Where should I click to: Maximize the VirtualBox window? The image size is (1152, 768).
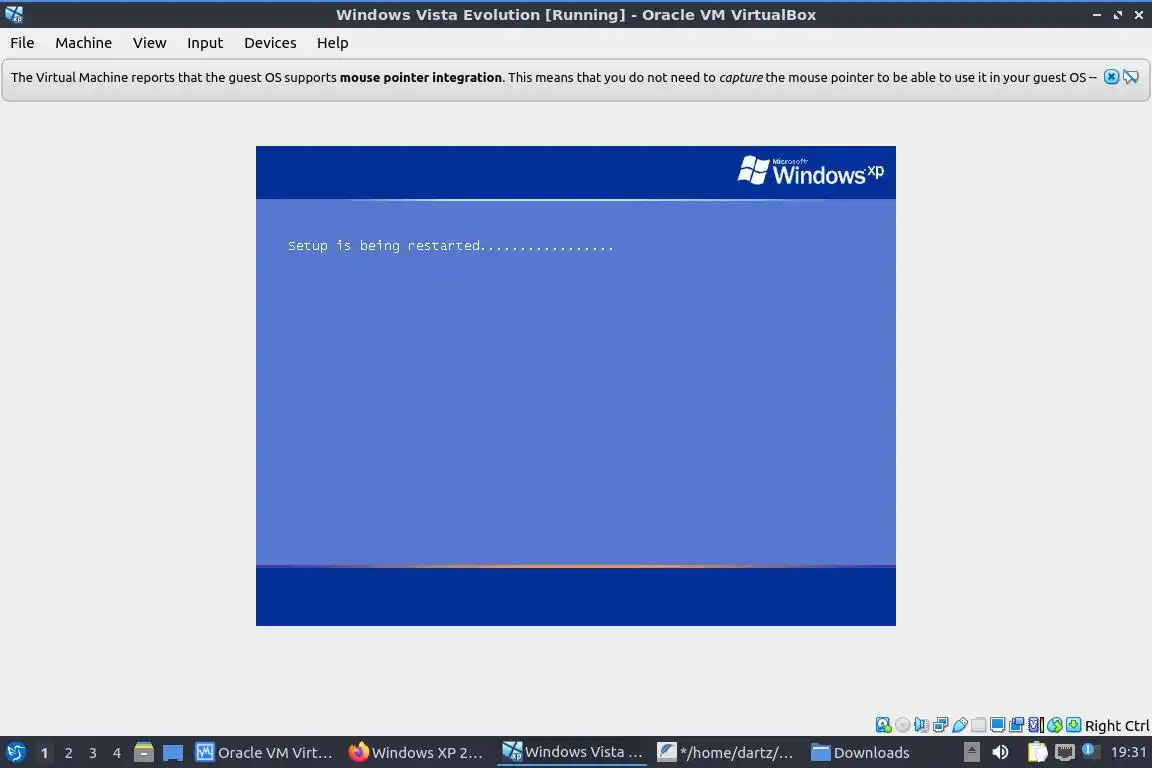click(x=1117, y=14)
